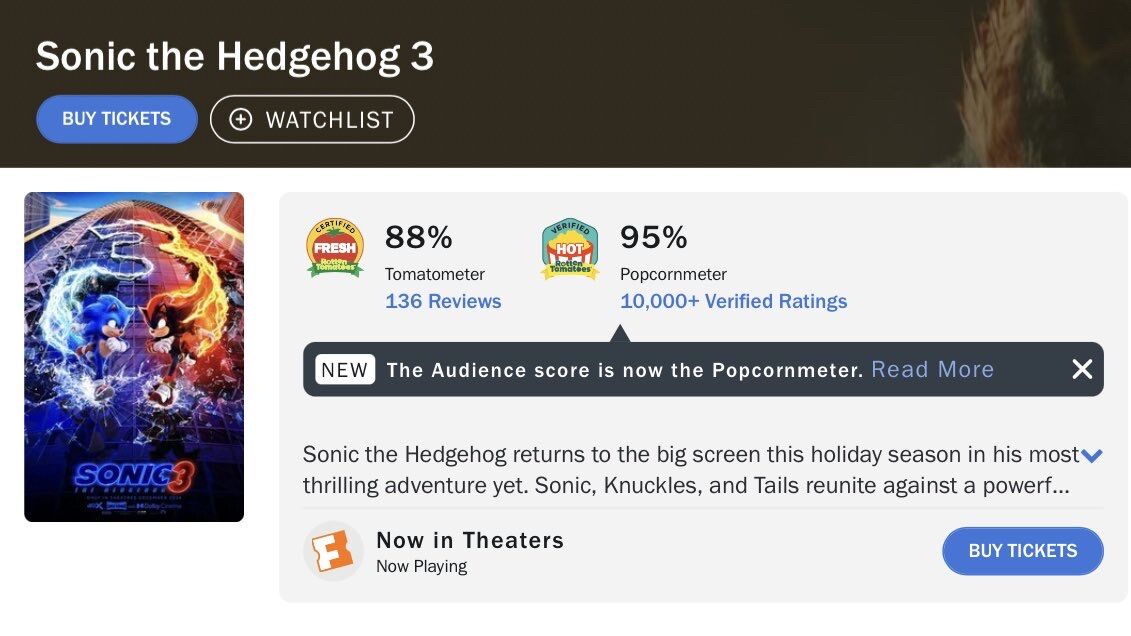
Task: Click the Certified Fresh tomato badge
Action: (335, 248)
